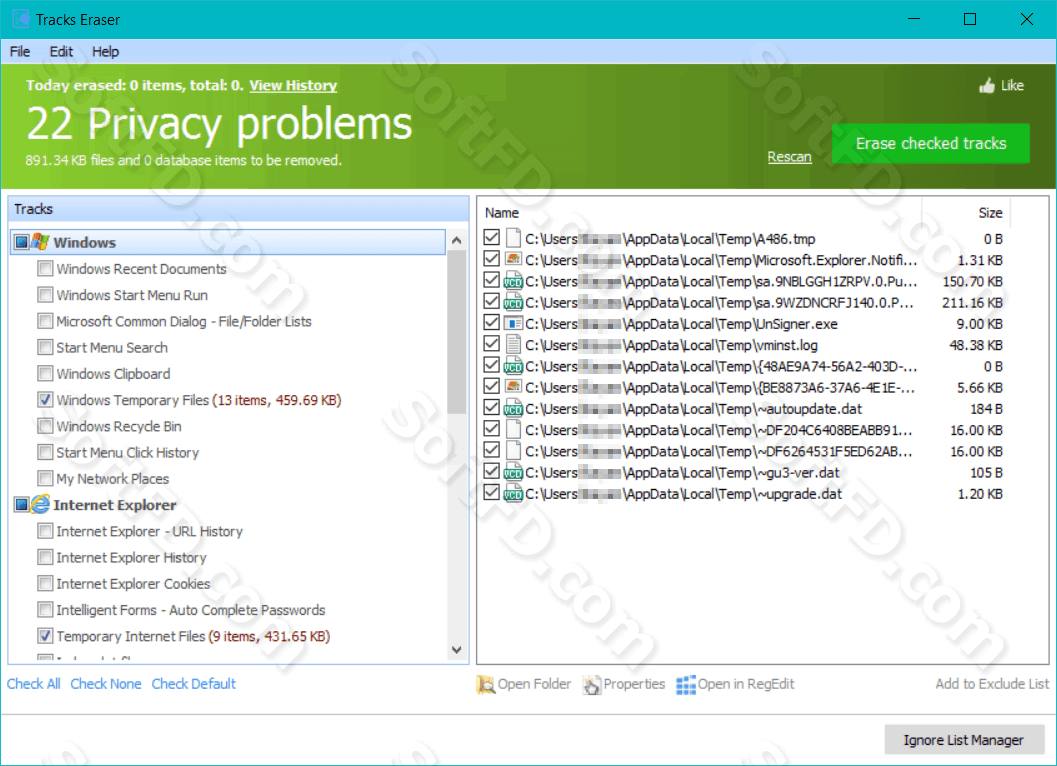Click the Rescan link

(x=789, y=156)
